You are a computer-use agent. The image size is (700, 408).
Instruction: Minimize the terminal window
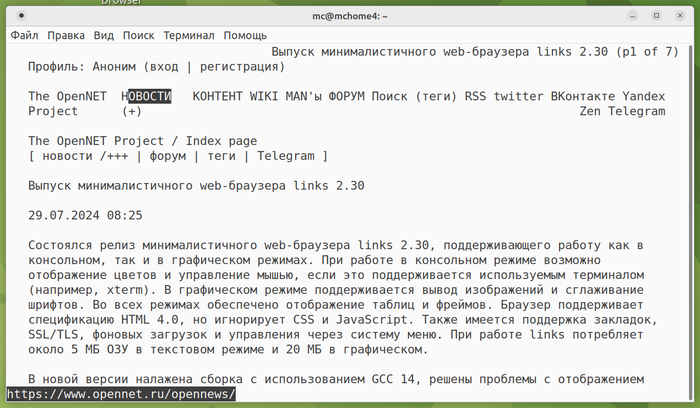(633, 16)
